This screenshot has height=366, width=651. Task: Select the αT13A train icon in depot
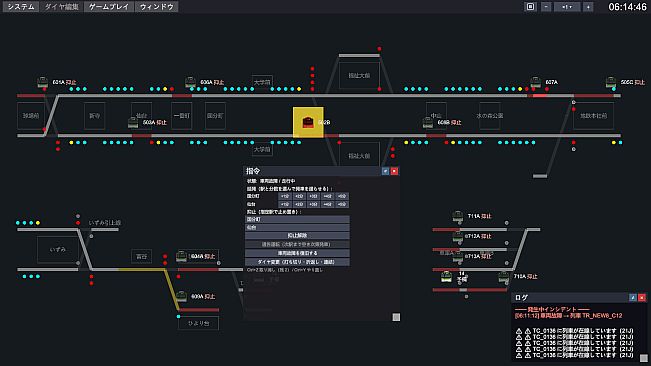tap(458, 256)
